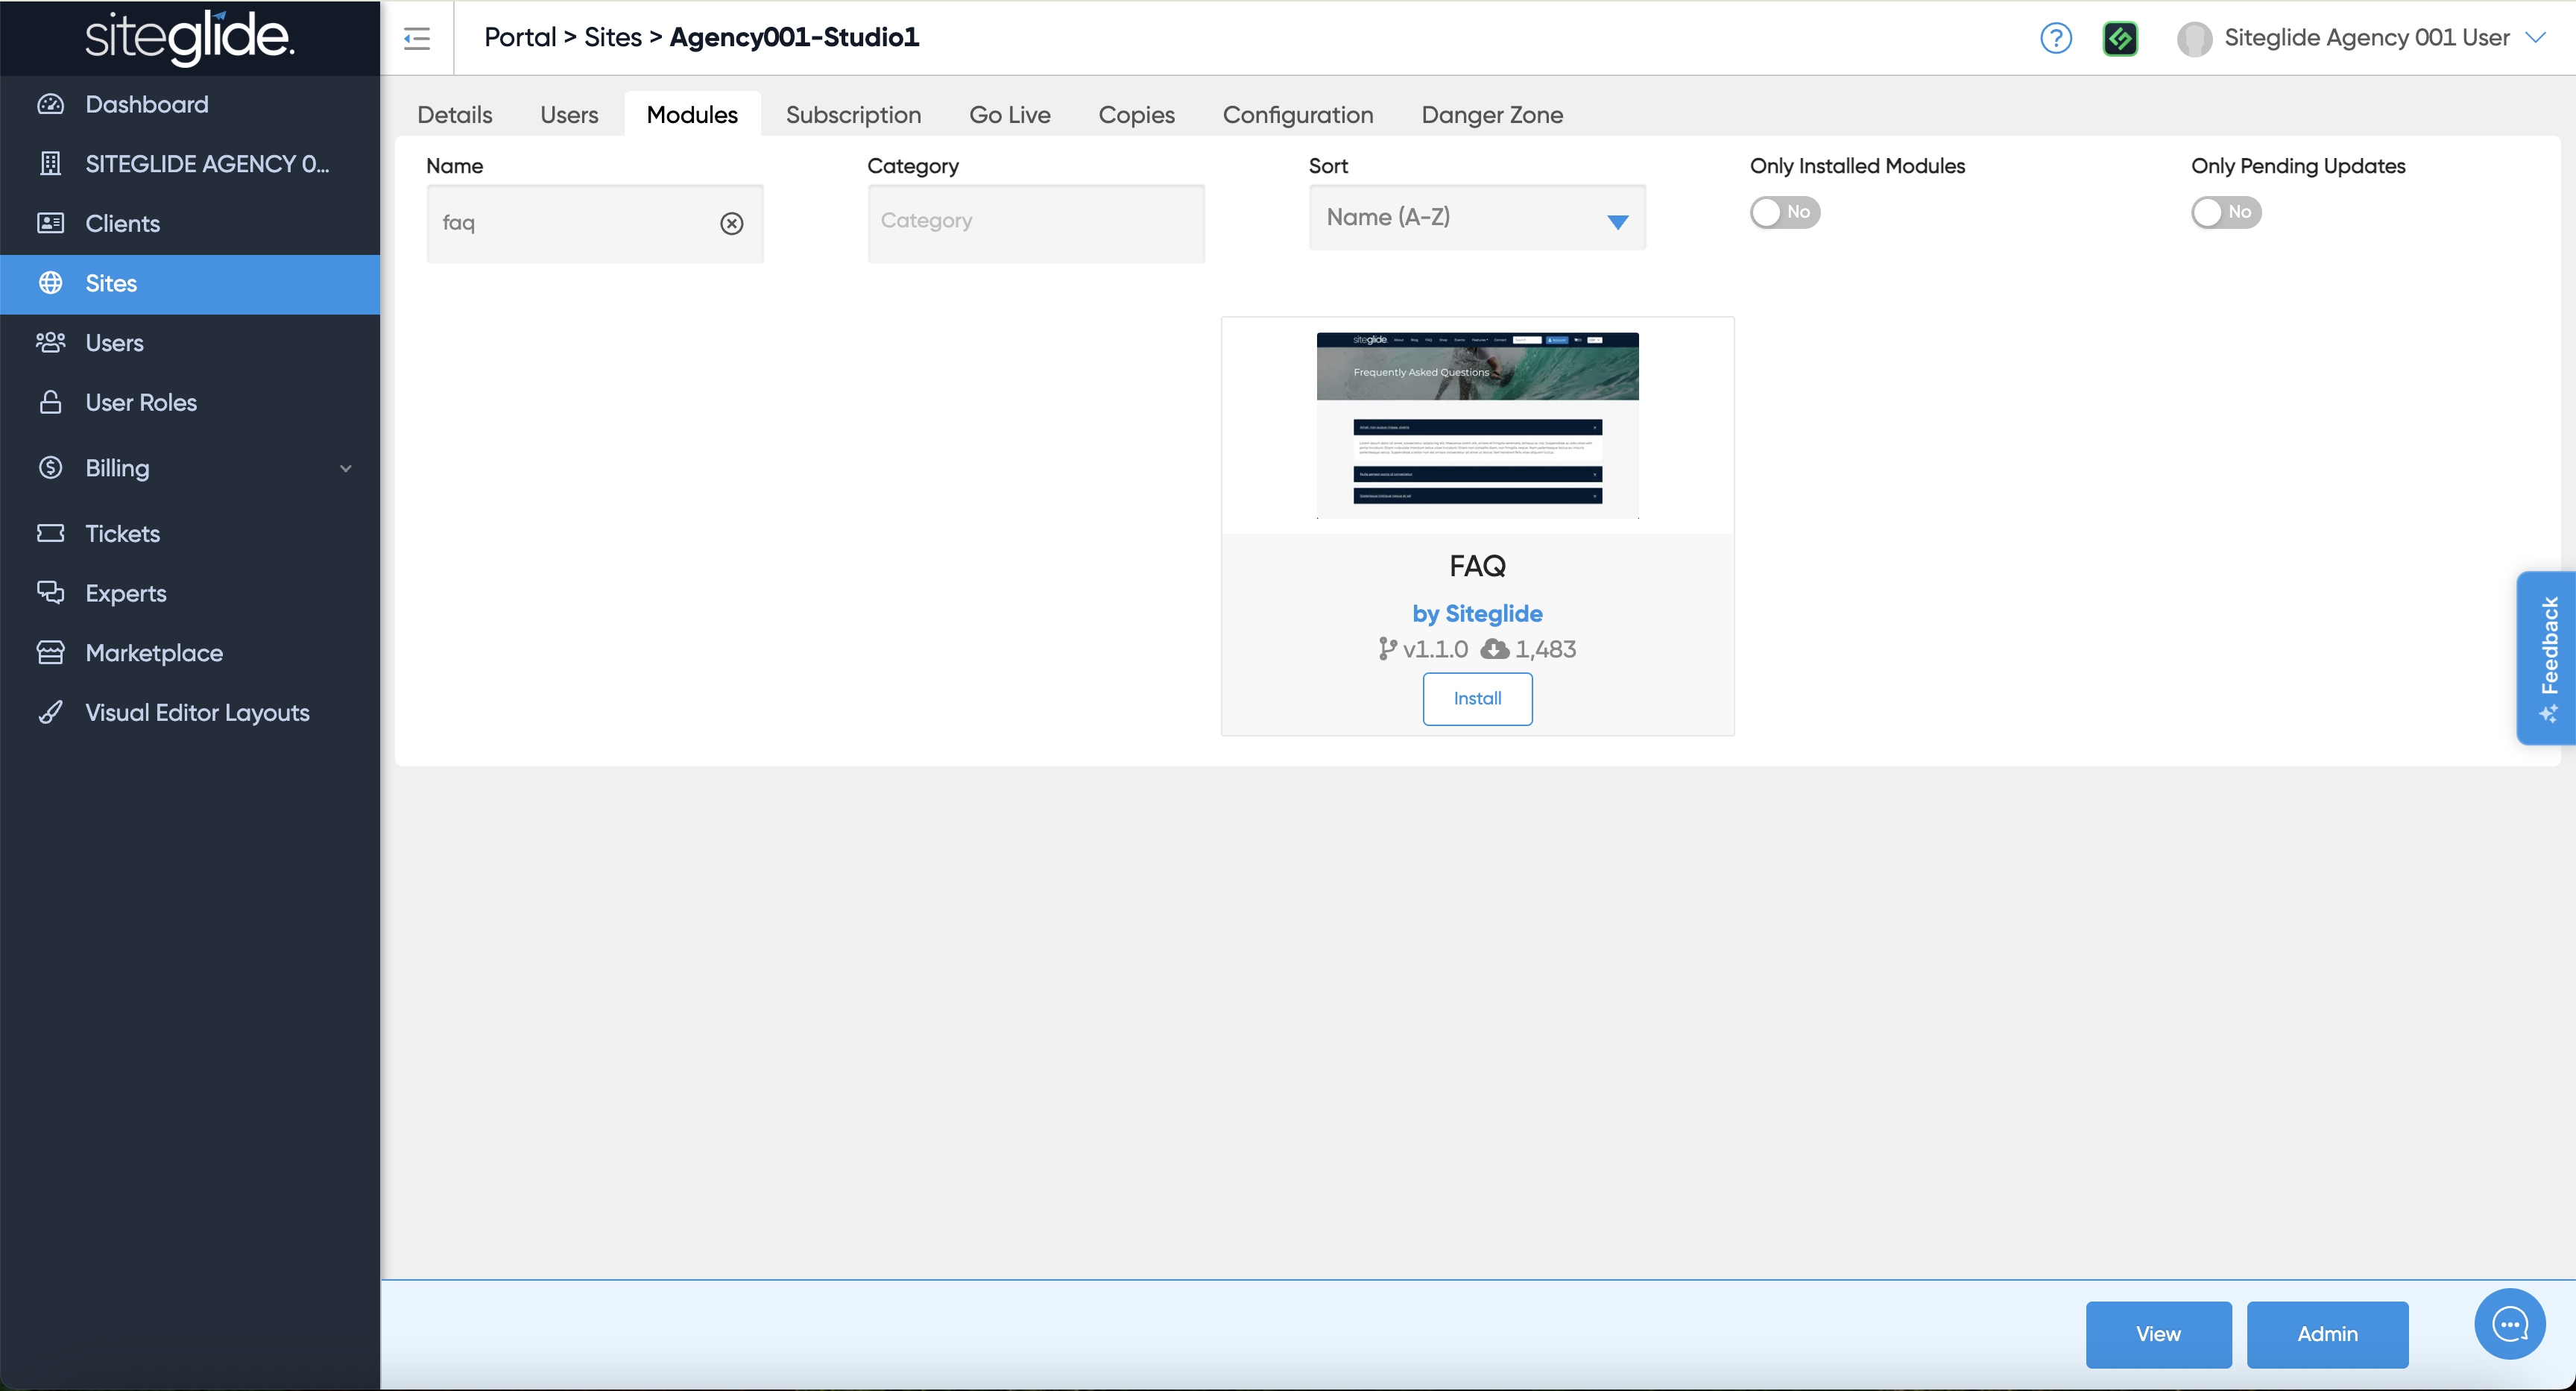Open Visual Editor Layouts page
This screenshot has width=2576, height=1391.
[197, 713]
